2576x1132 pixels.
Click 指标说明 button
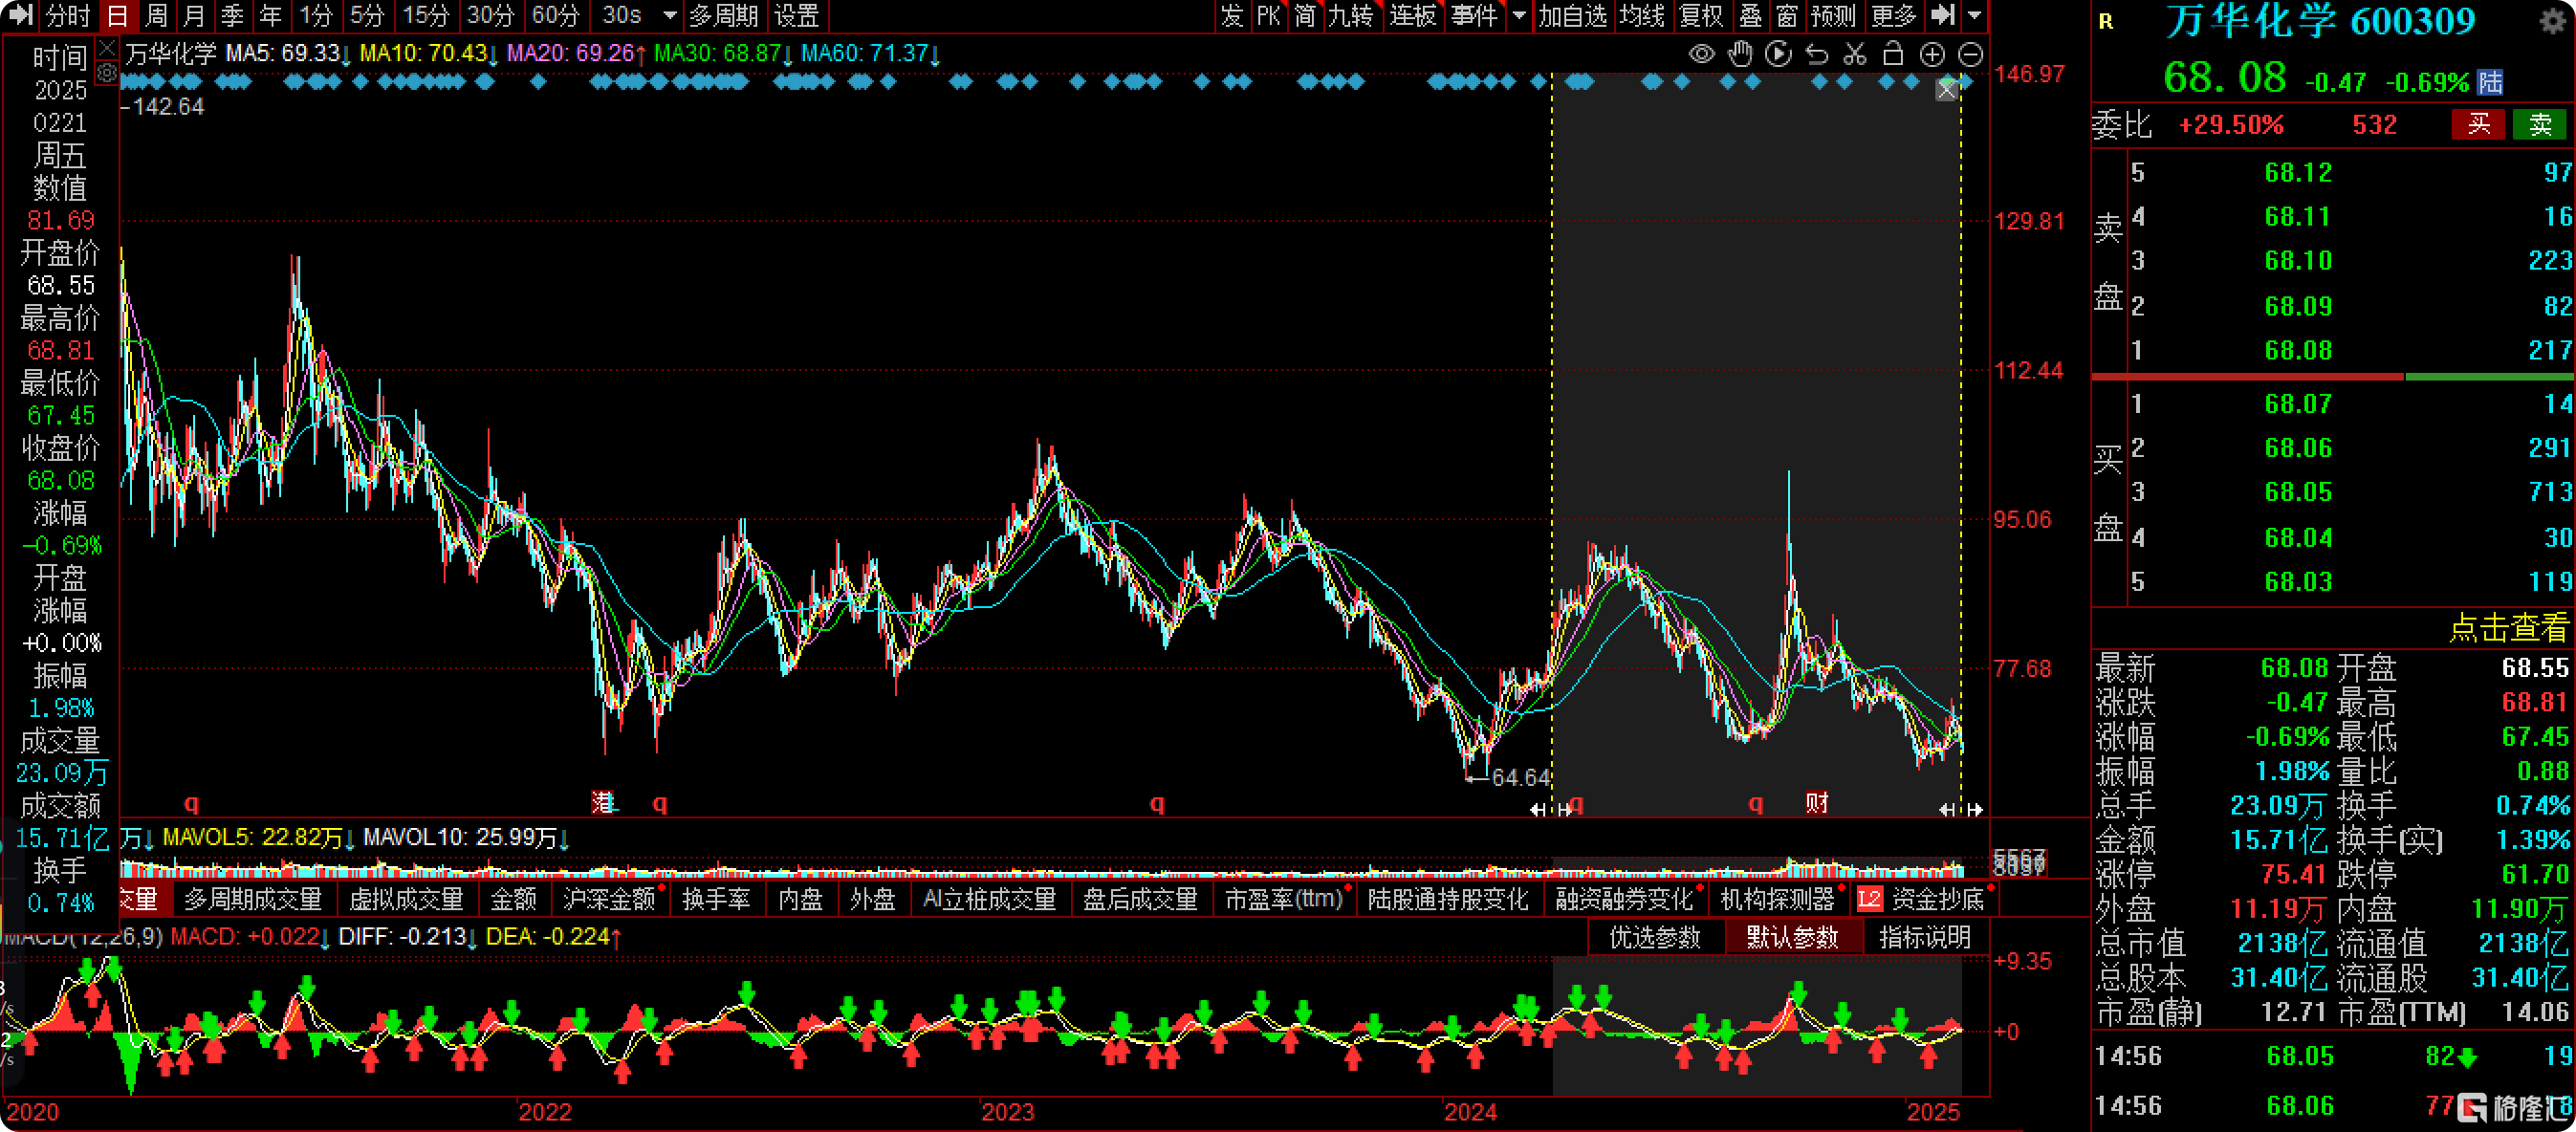point(1925,937)
